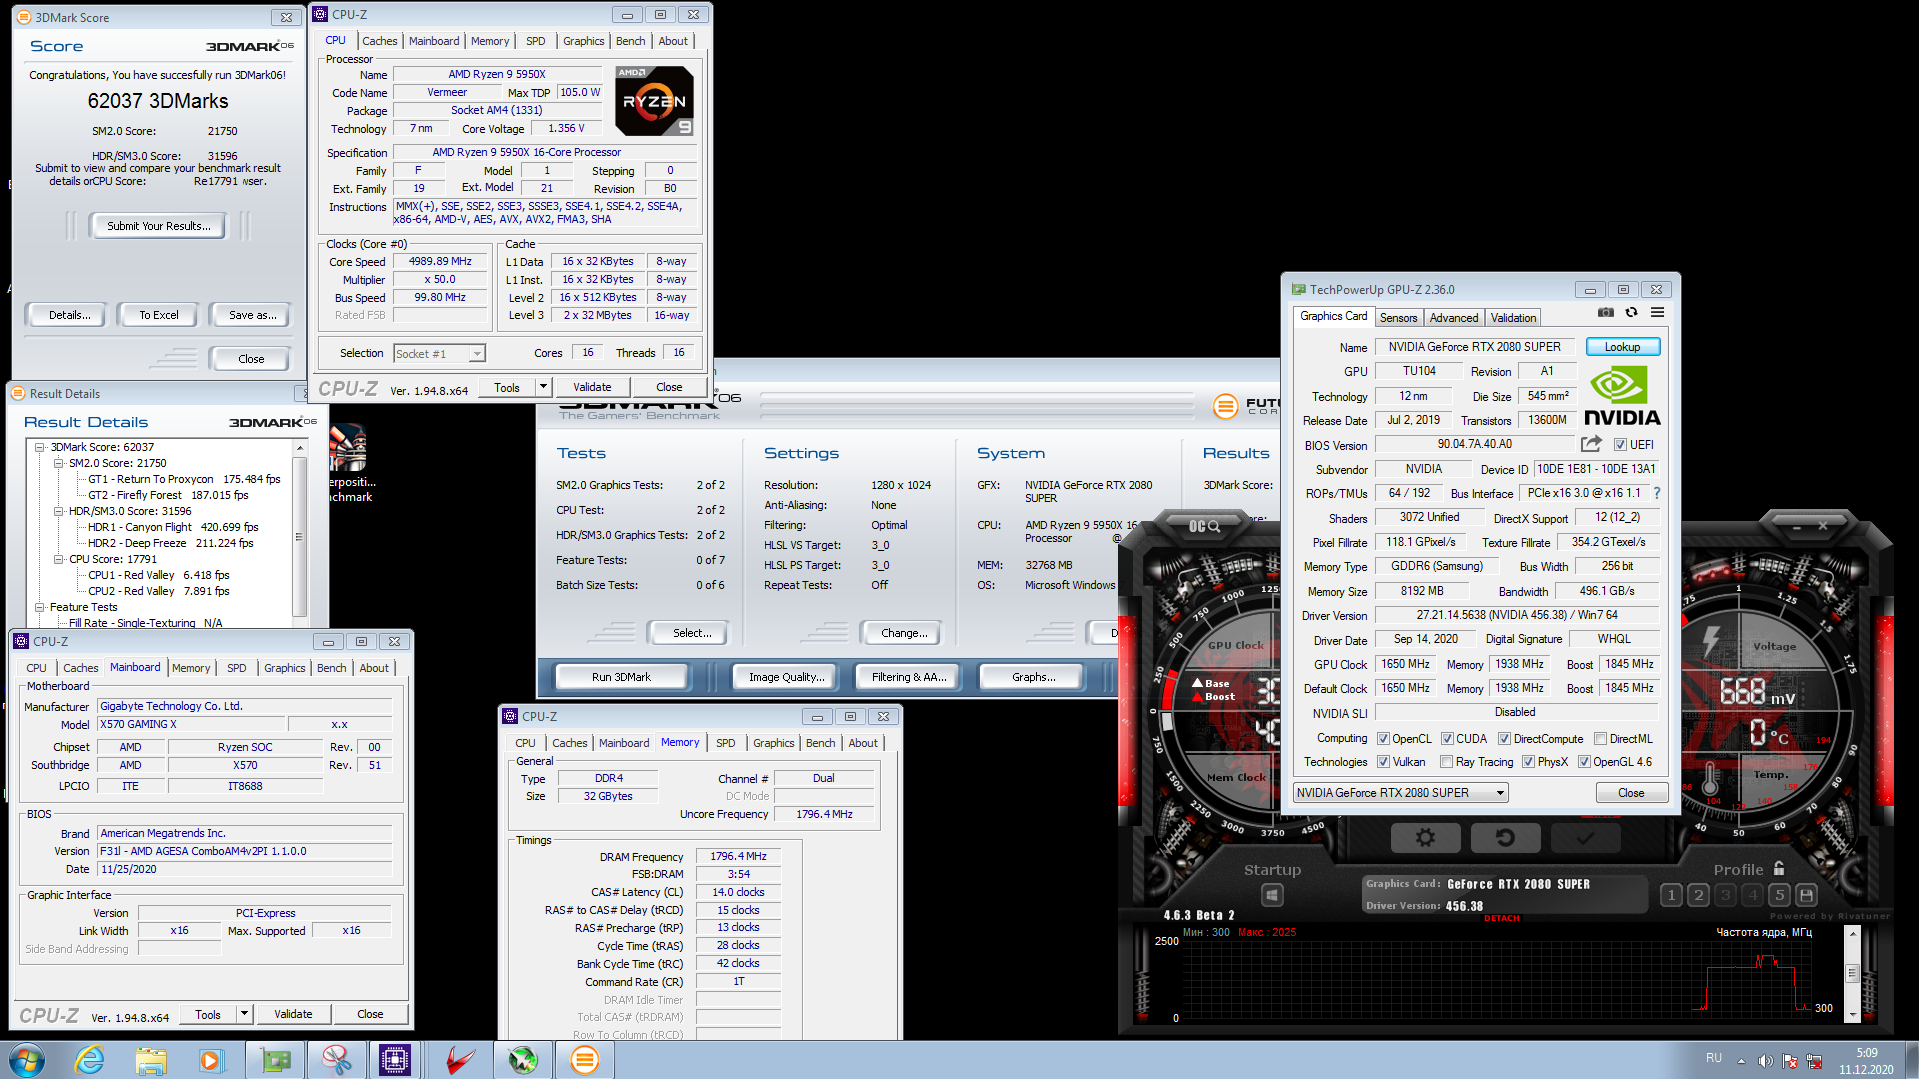Click the Afterburner OC Scanner button
Viewport: 1919px width, 1079px height.
point(1204,526)
